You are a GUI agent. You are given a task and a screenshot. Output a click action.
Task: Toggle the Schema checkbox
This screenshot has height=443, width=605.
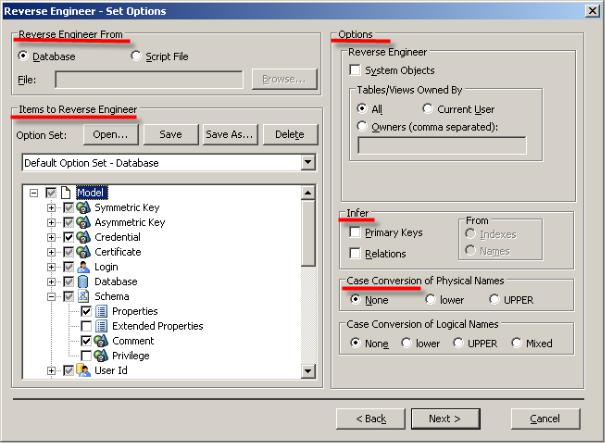coord(68,296)
